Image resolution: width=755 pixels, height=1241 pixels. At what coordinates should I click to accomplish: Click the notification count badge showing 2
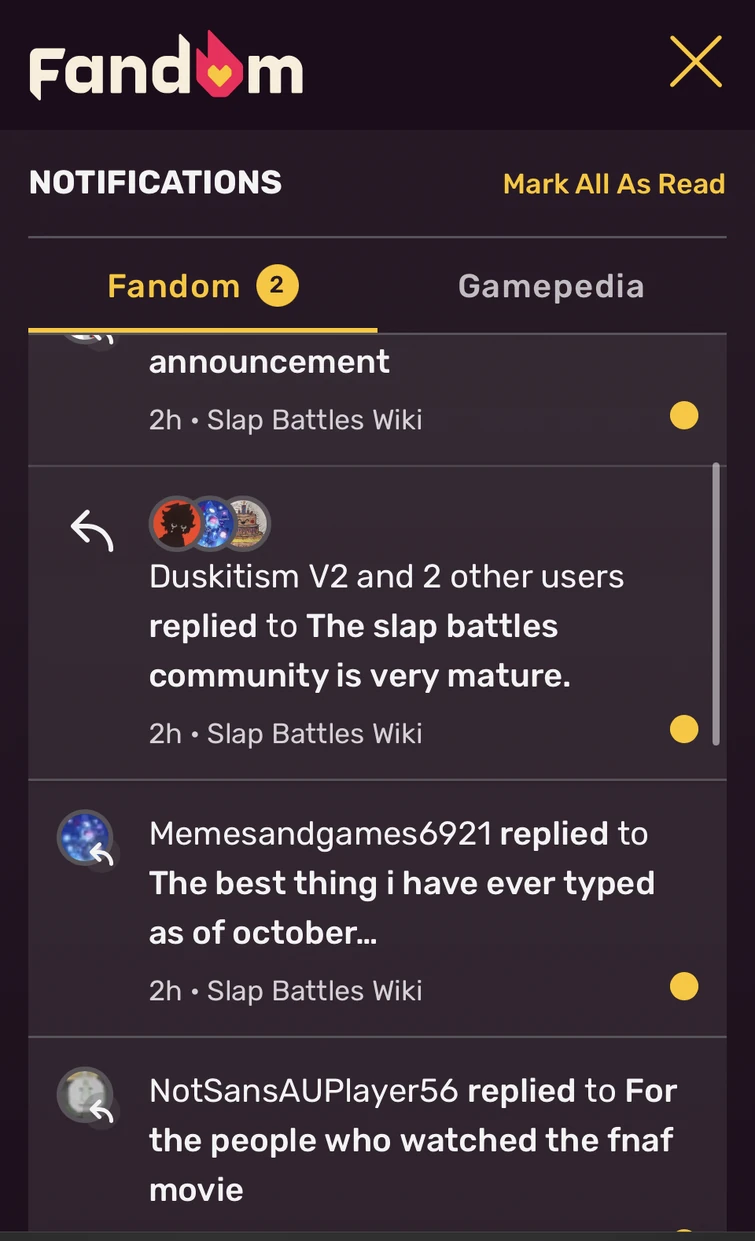pos(275,285)
